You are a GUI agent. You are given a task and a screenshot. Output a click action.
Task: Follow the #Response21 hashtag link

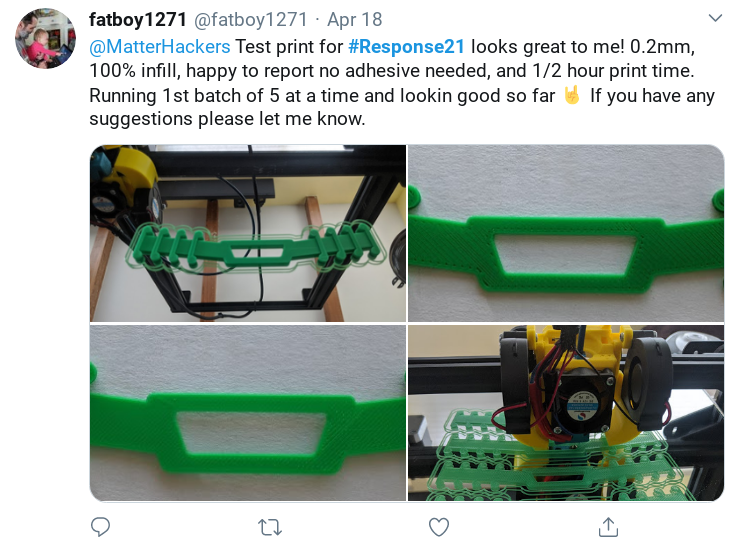tap(406, 47)
